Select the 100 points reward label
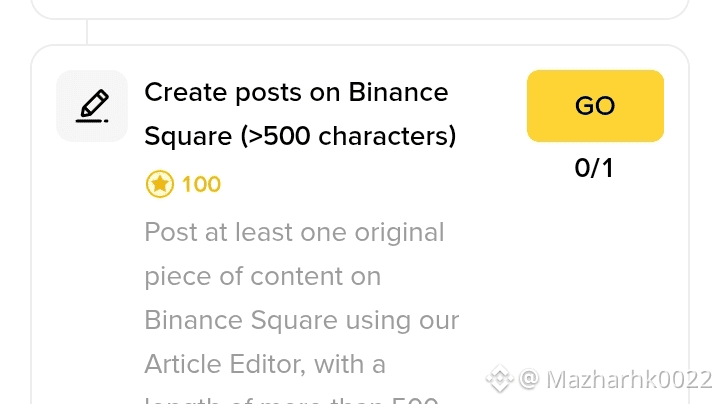The width and height of the screenshot is (720, 404). (x=201, y=184)
